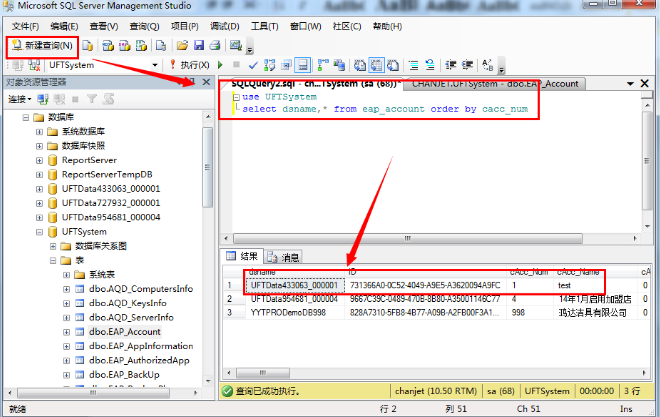Select dbo.AQD_ComputersInfo table
660x417 pixels.
coord(141,289)
